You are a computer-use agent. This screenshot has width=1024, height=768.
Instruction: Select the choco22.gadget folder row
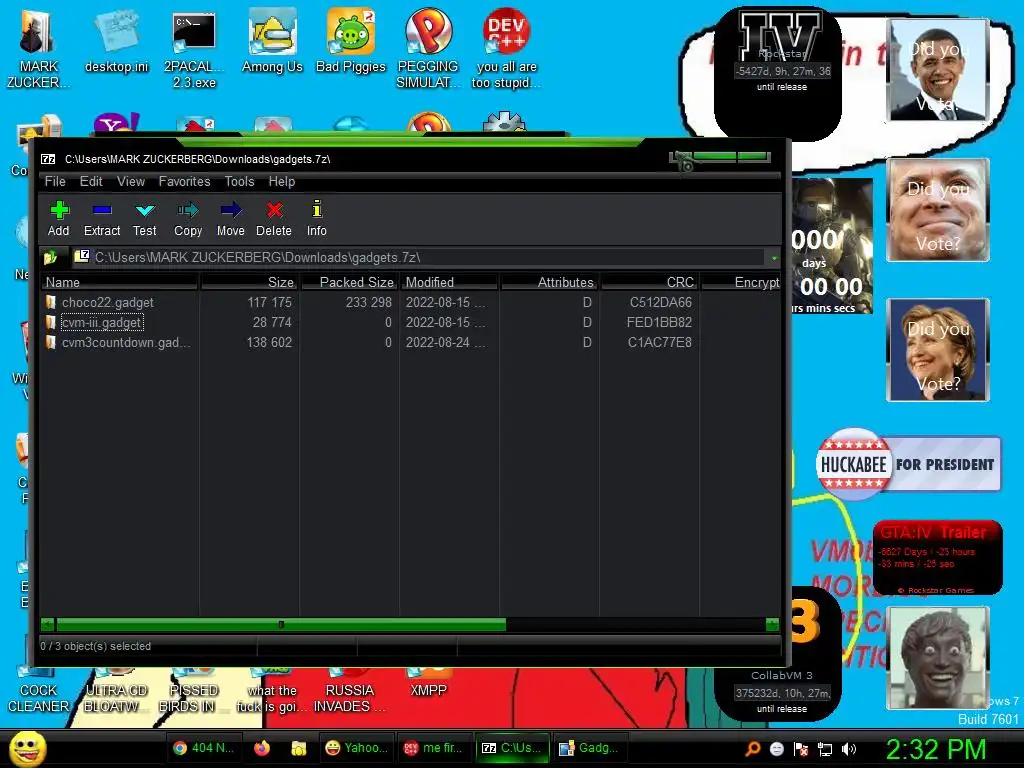(411, 302)
